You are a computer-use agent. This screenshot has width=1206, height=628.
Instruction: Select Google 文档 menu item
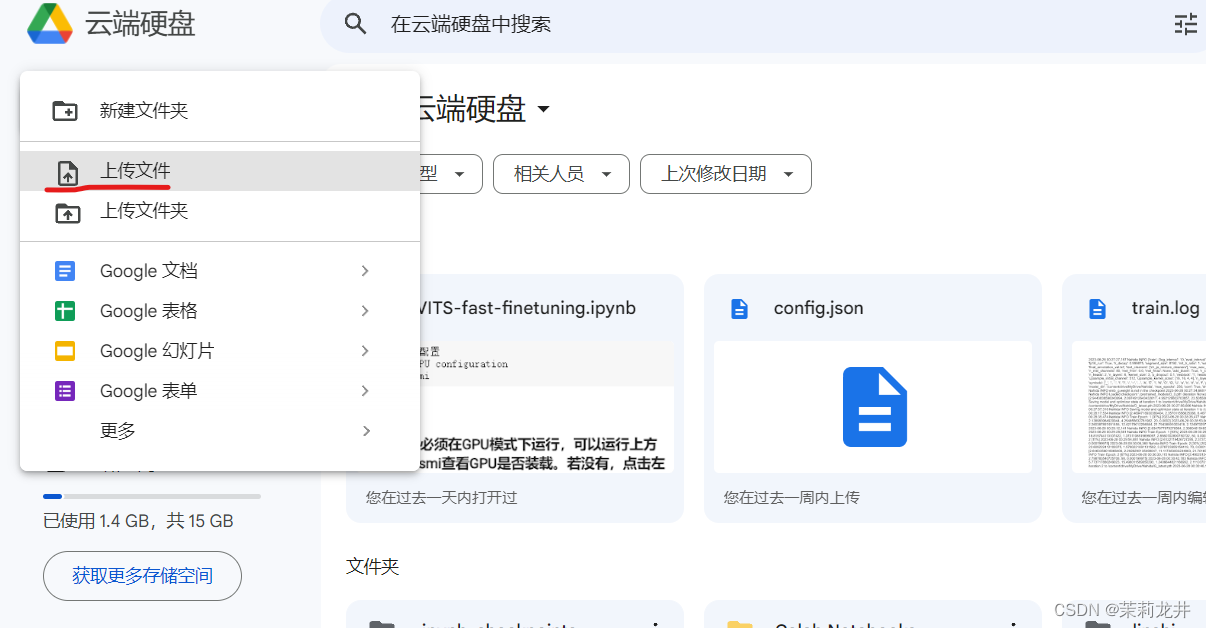tap(220, 271)
